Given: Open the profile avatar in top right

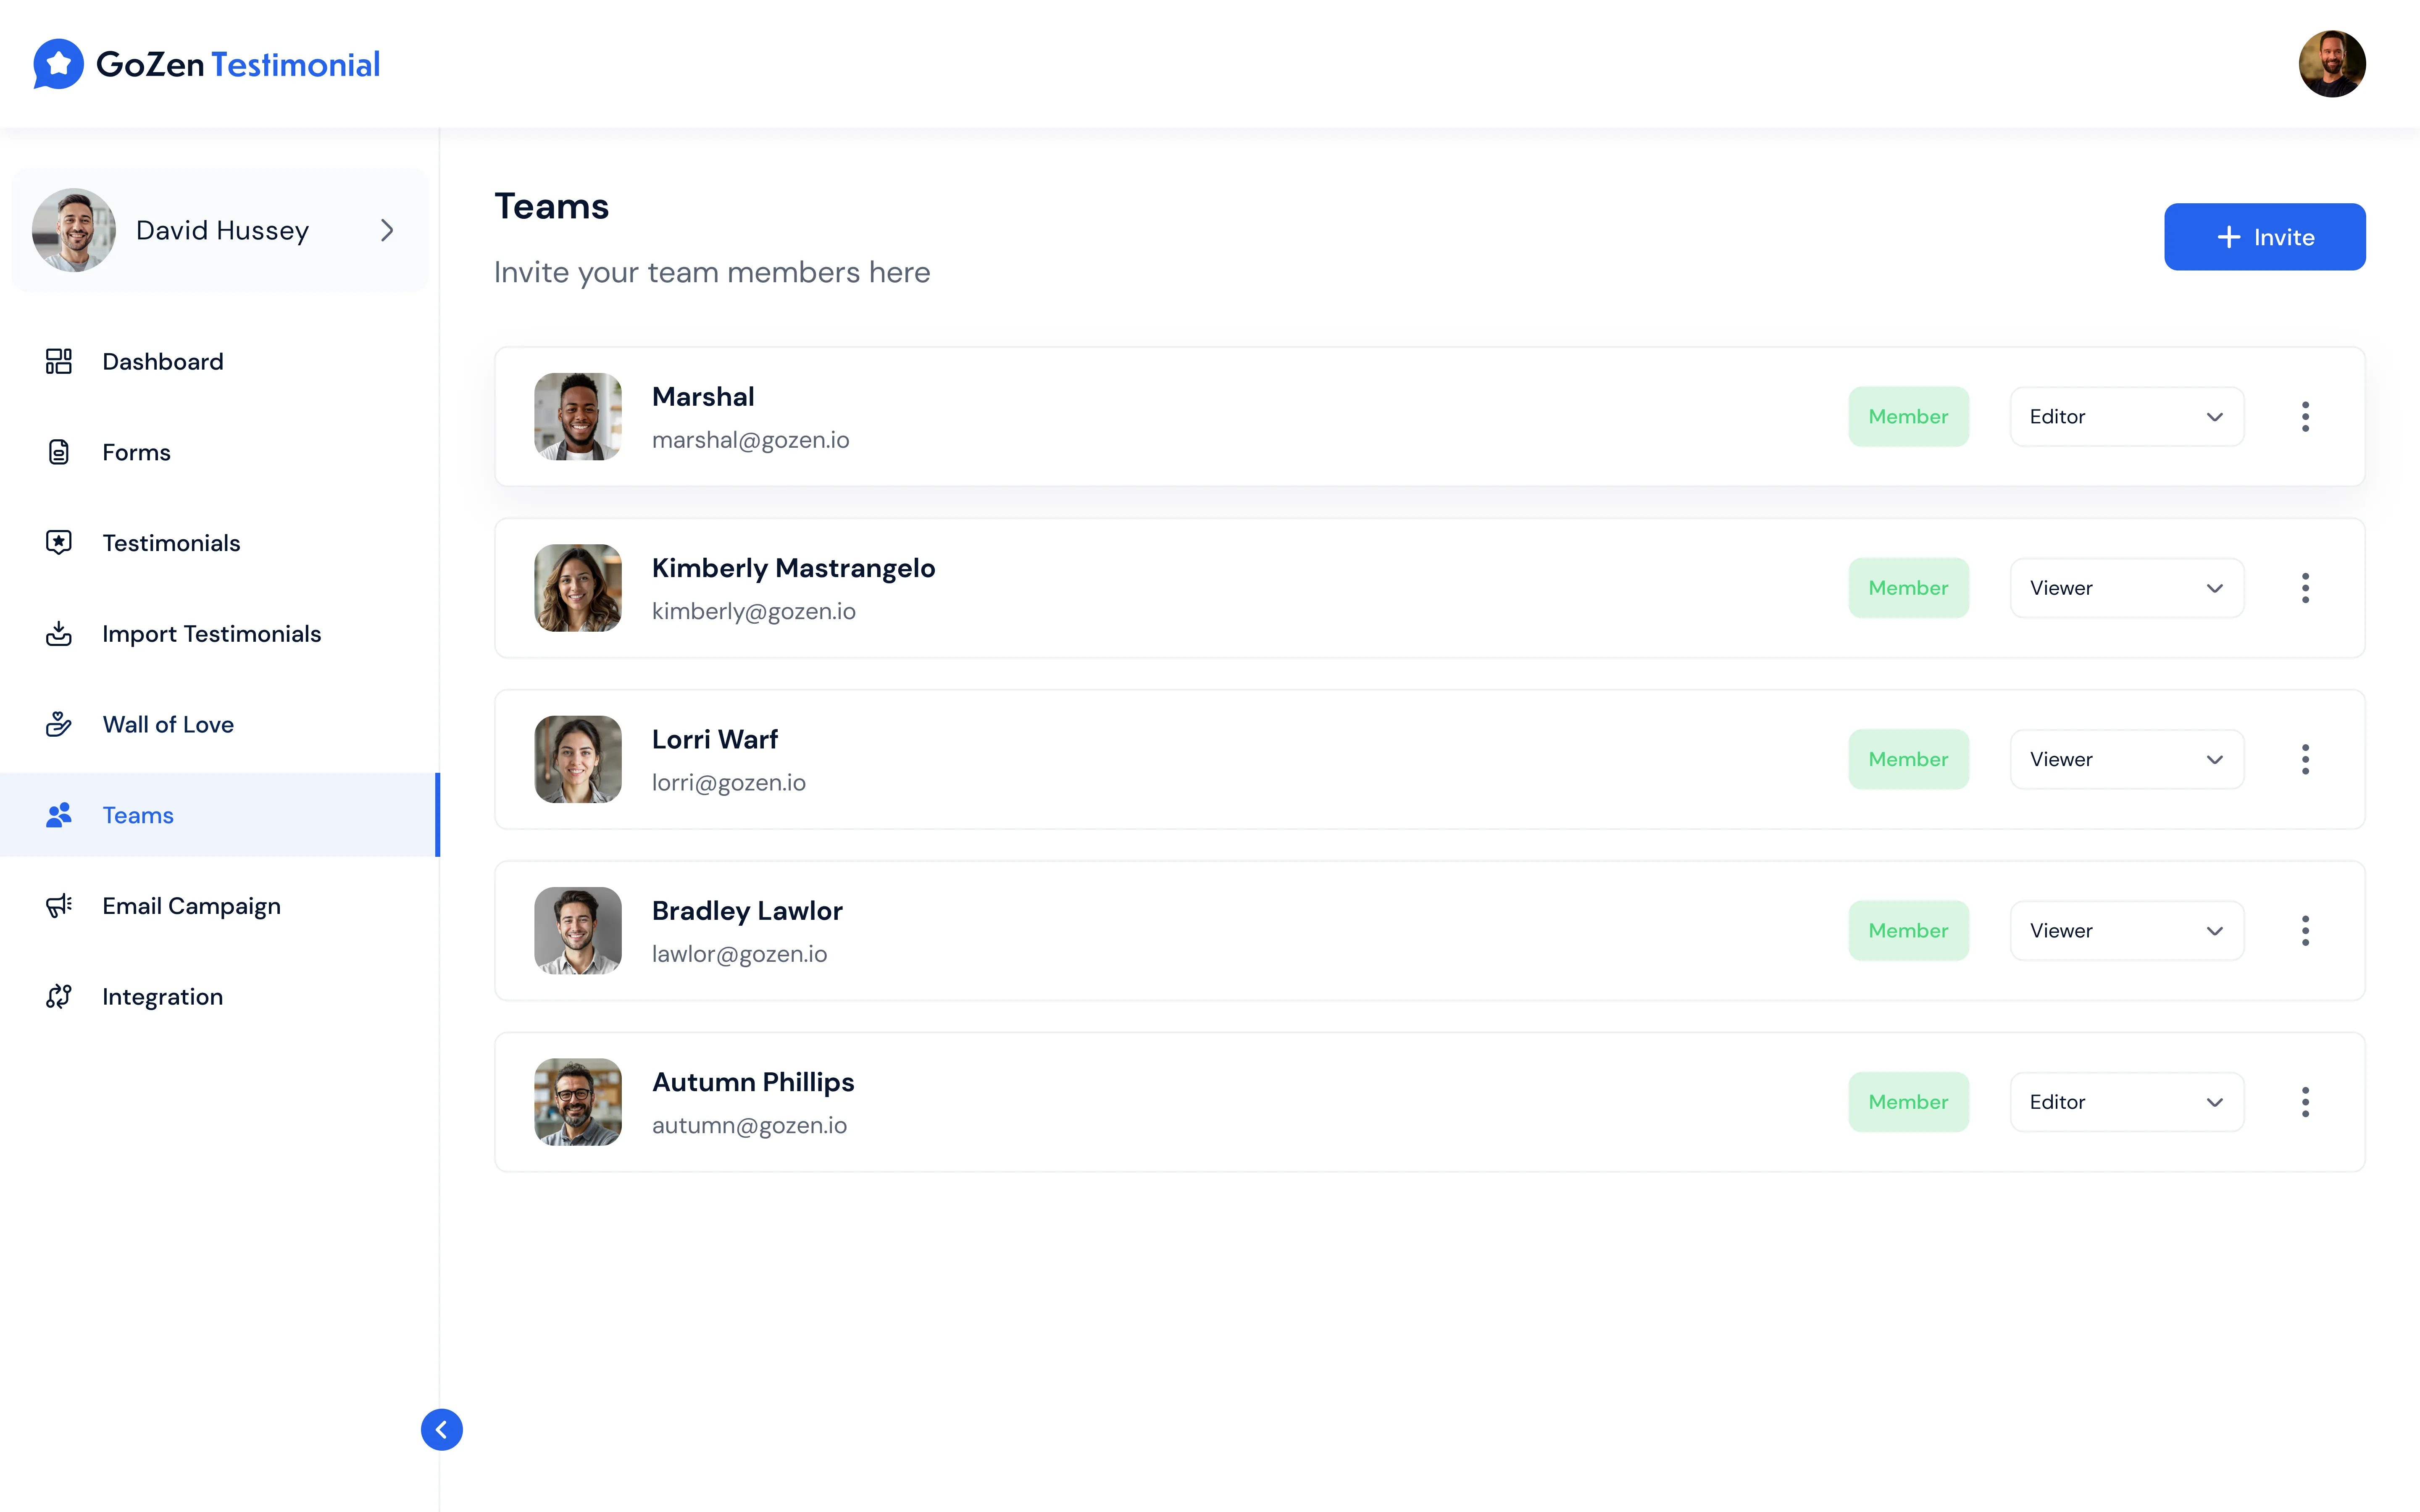Looking at the screenshot, I should tap(2331, 64).
